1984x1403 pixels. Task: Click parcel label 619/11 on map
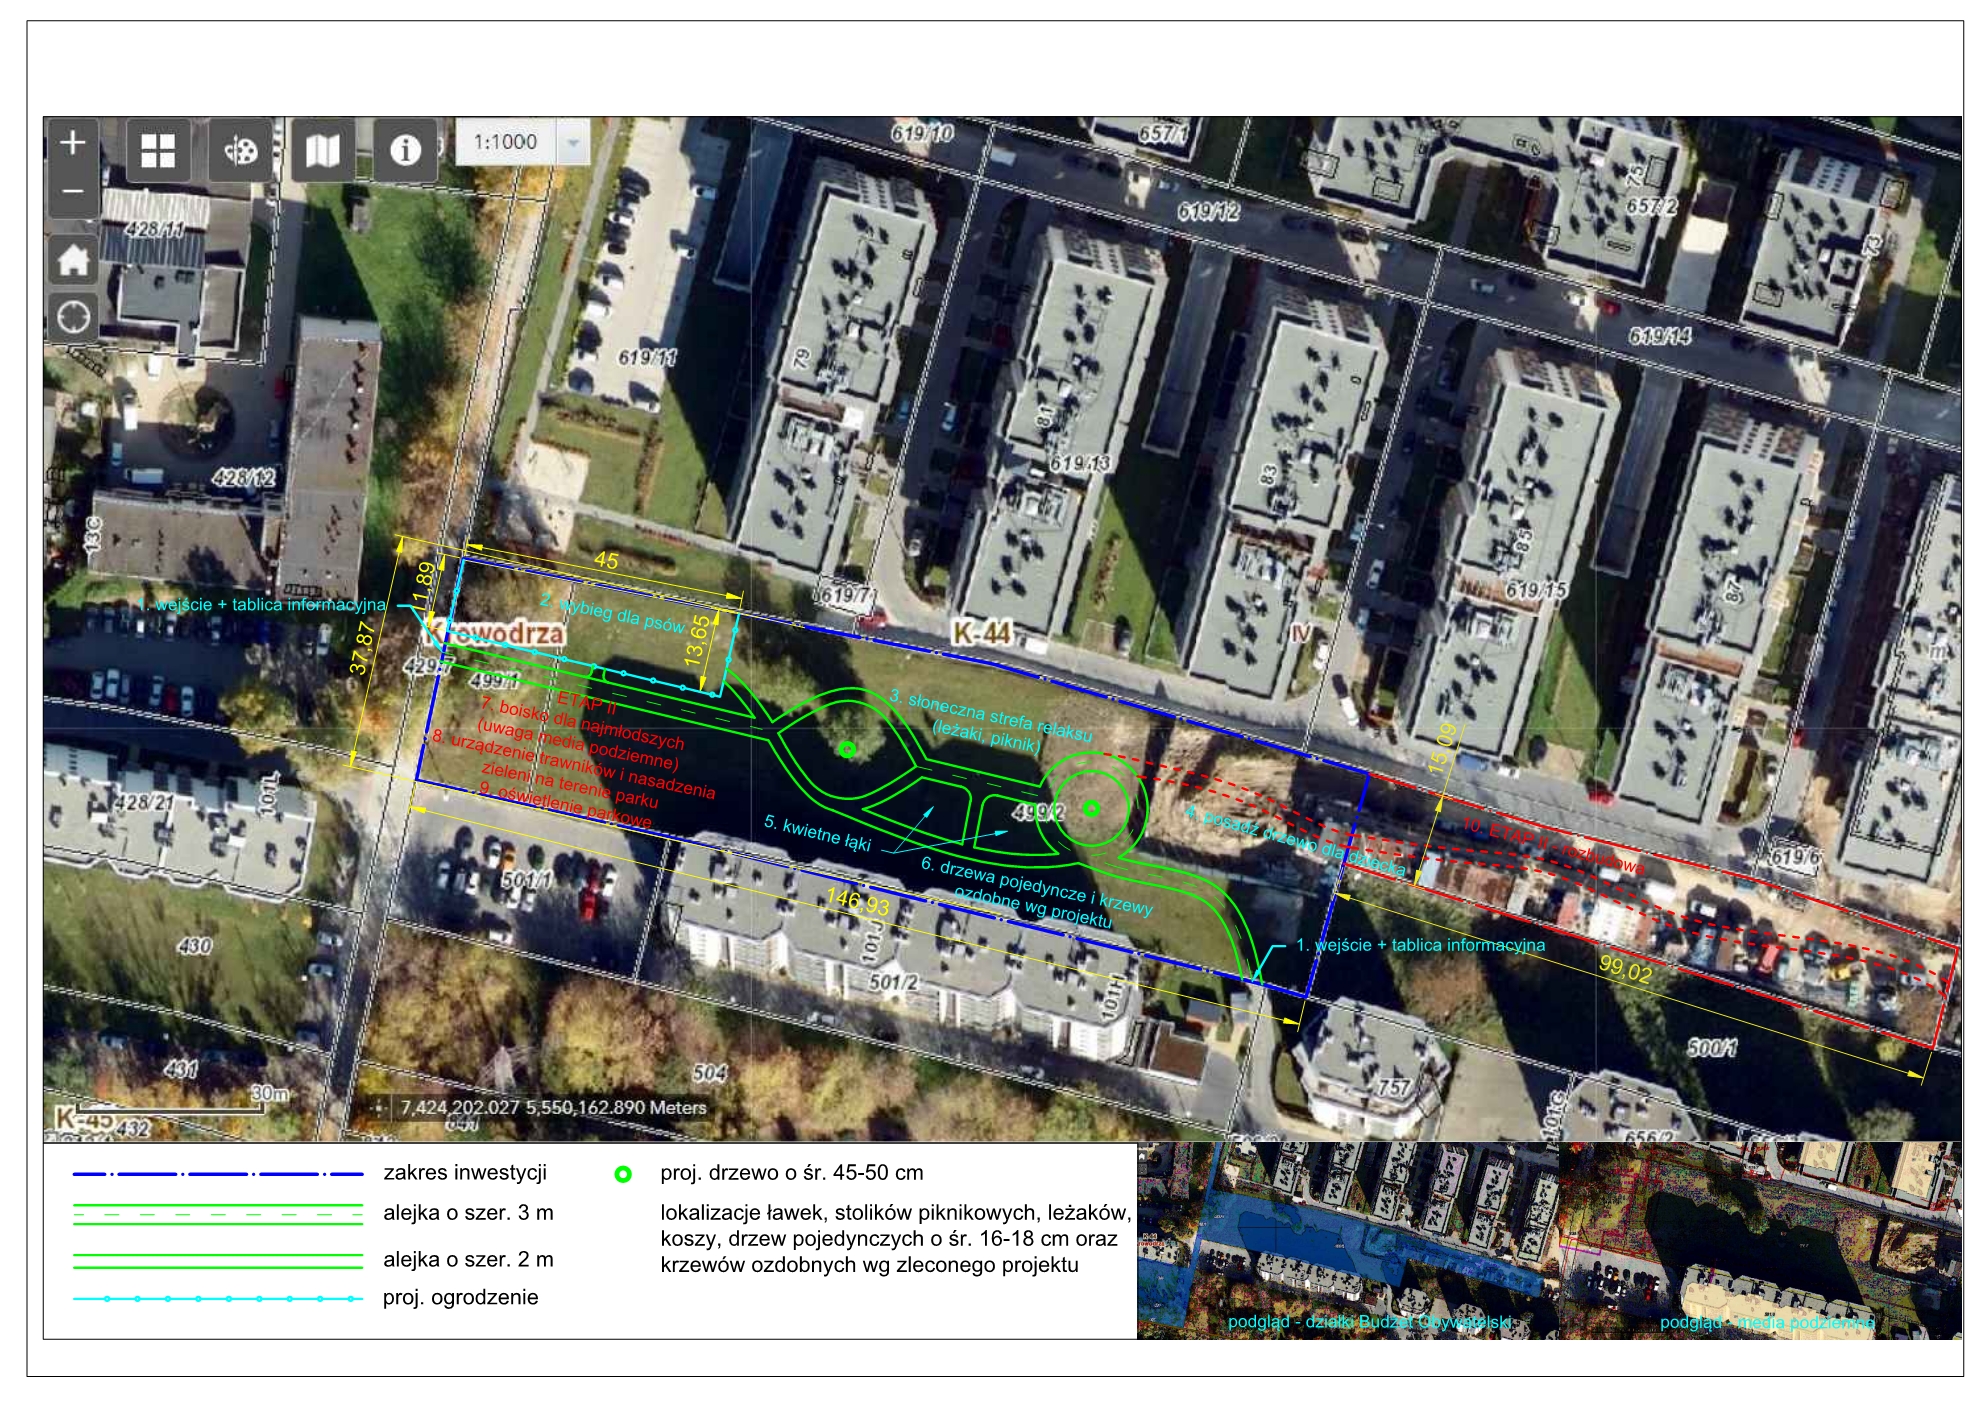point(647,357)
